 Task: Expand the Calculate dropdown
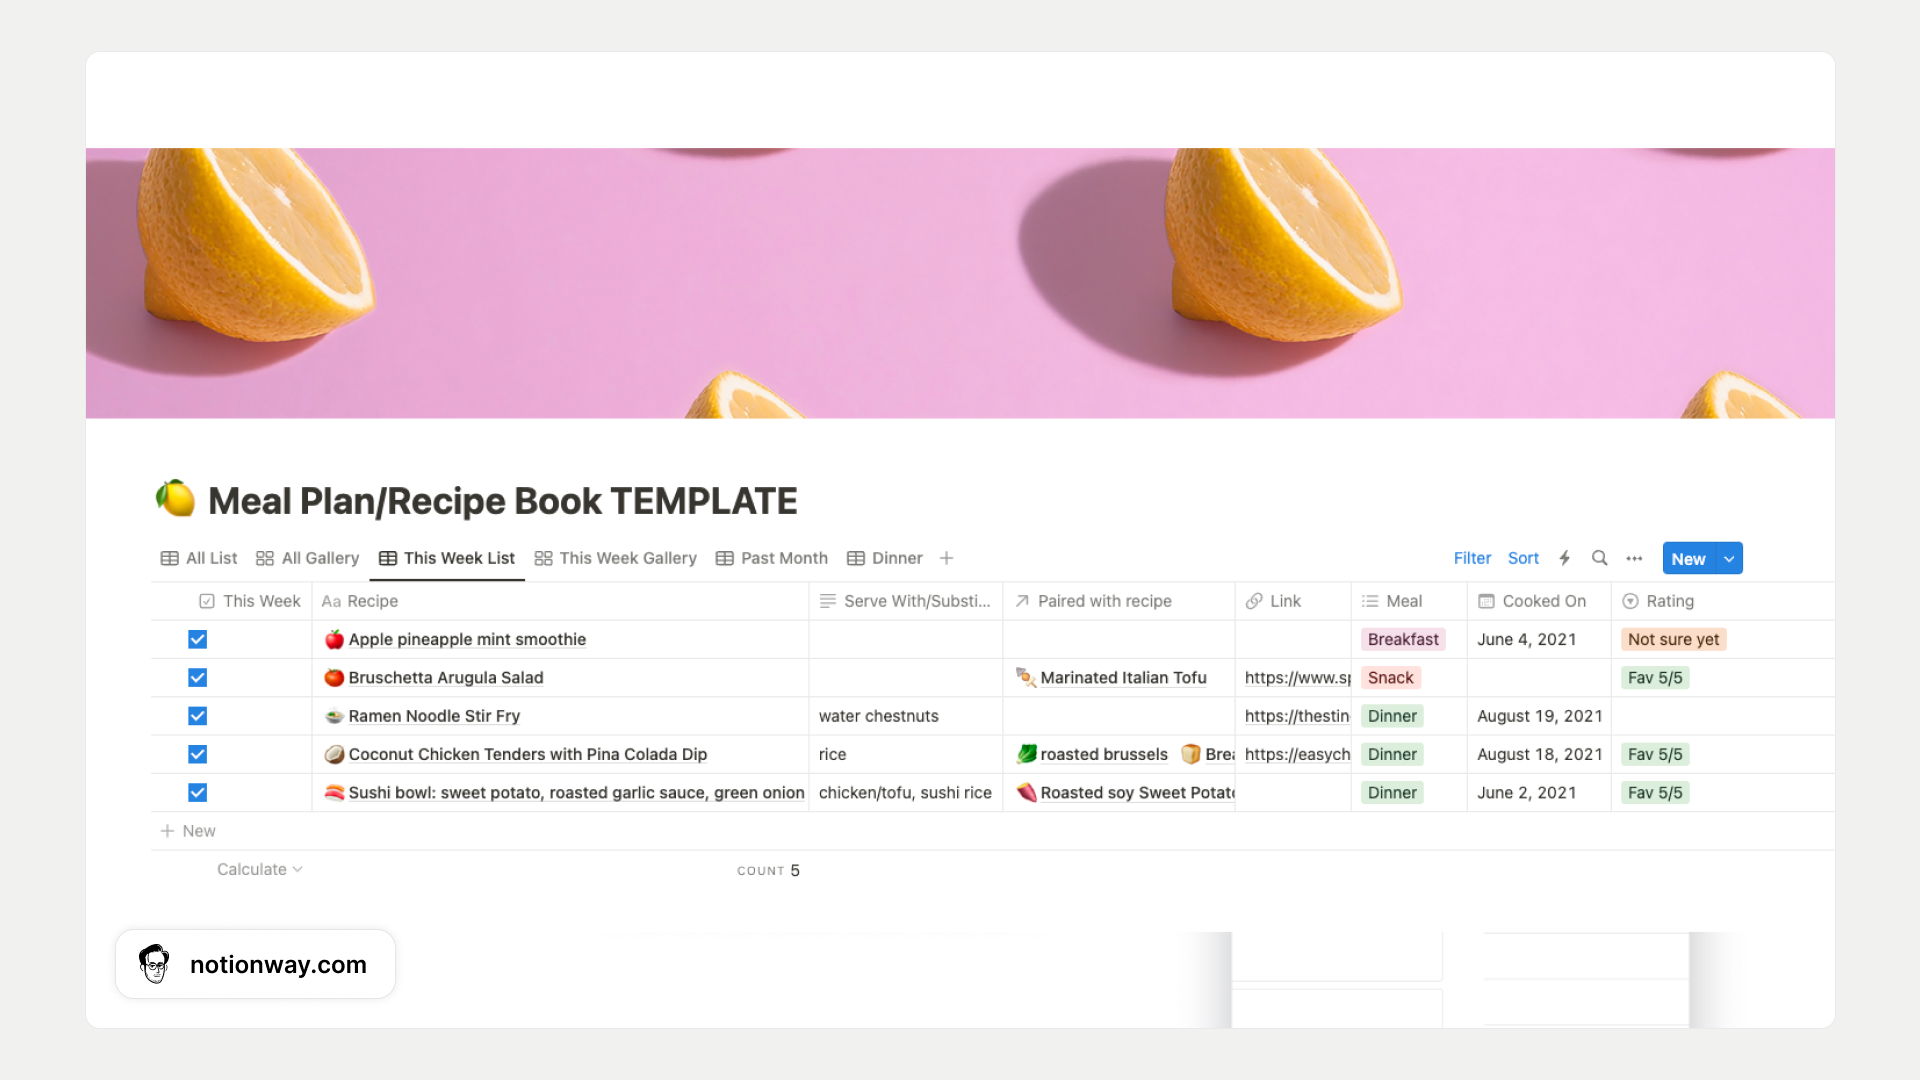pos(259,869)
